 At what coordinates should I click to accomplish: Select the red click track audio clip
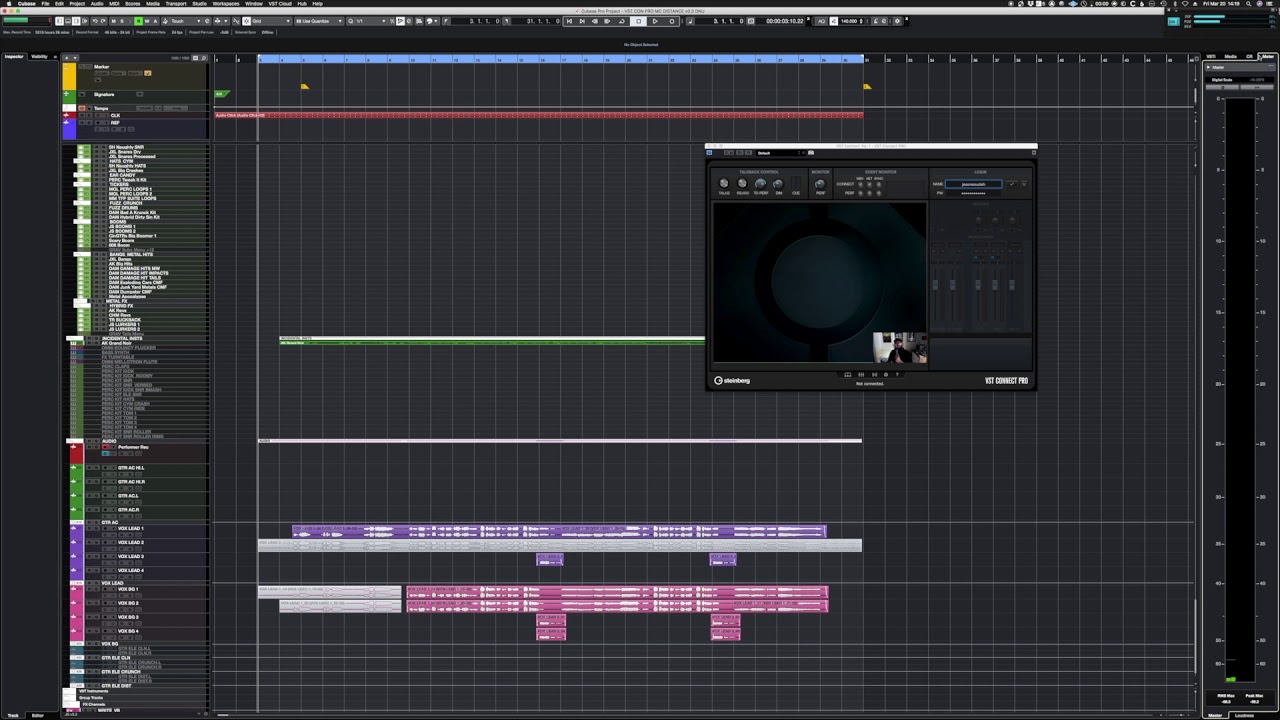pos(539,115)
